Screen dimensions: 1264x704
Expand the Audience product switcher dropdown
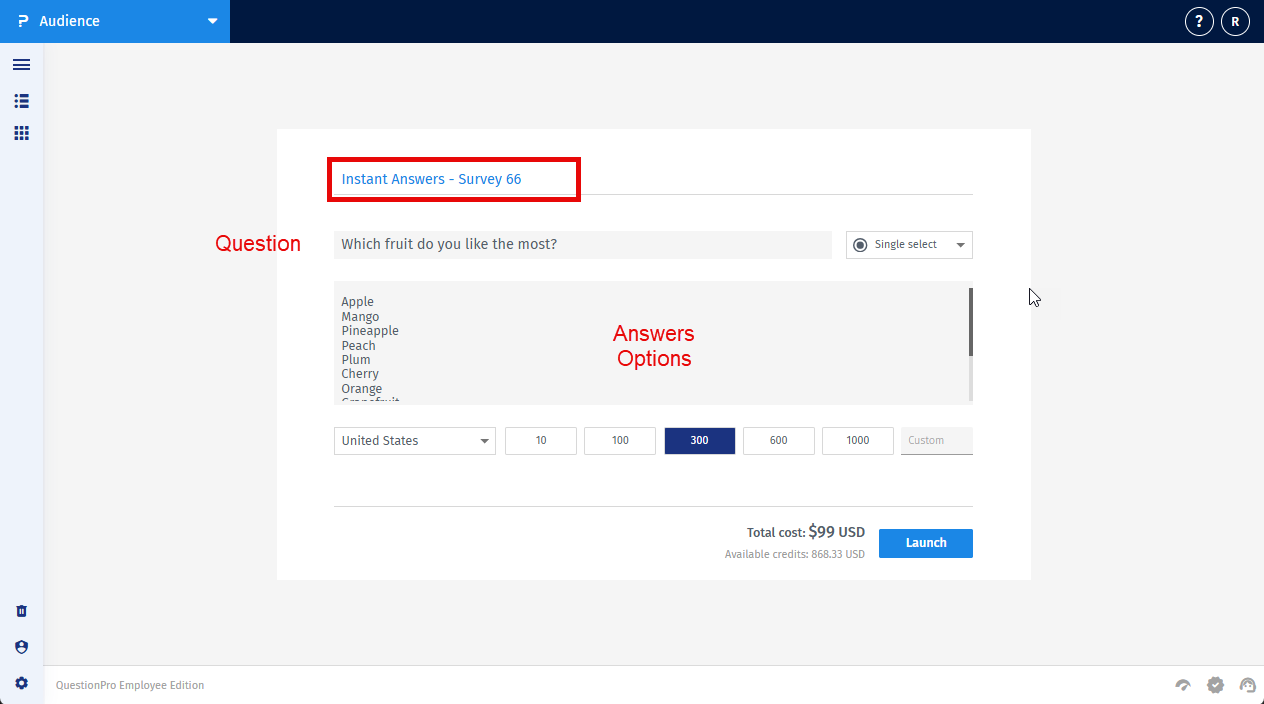point(211,21)
